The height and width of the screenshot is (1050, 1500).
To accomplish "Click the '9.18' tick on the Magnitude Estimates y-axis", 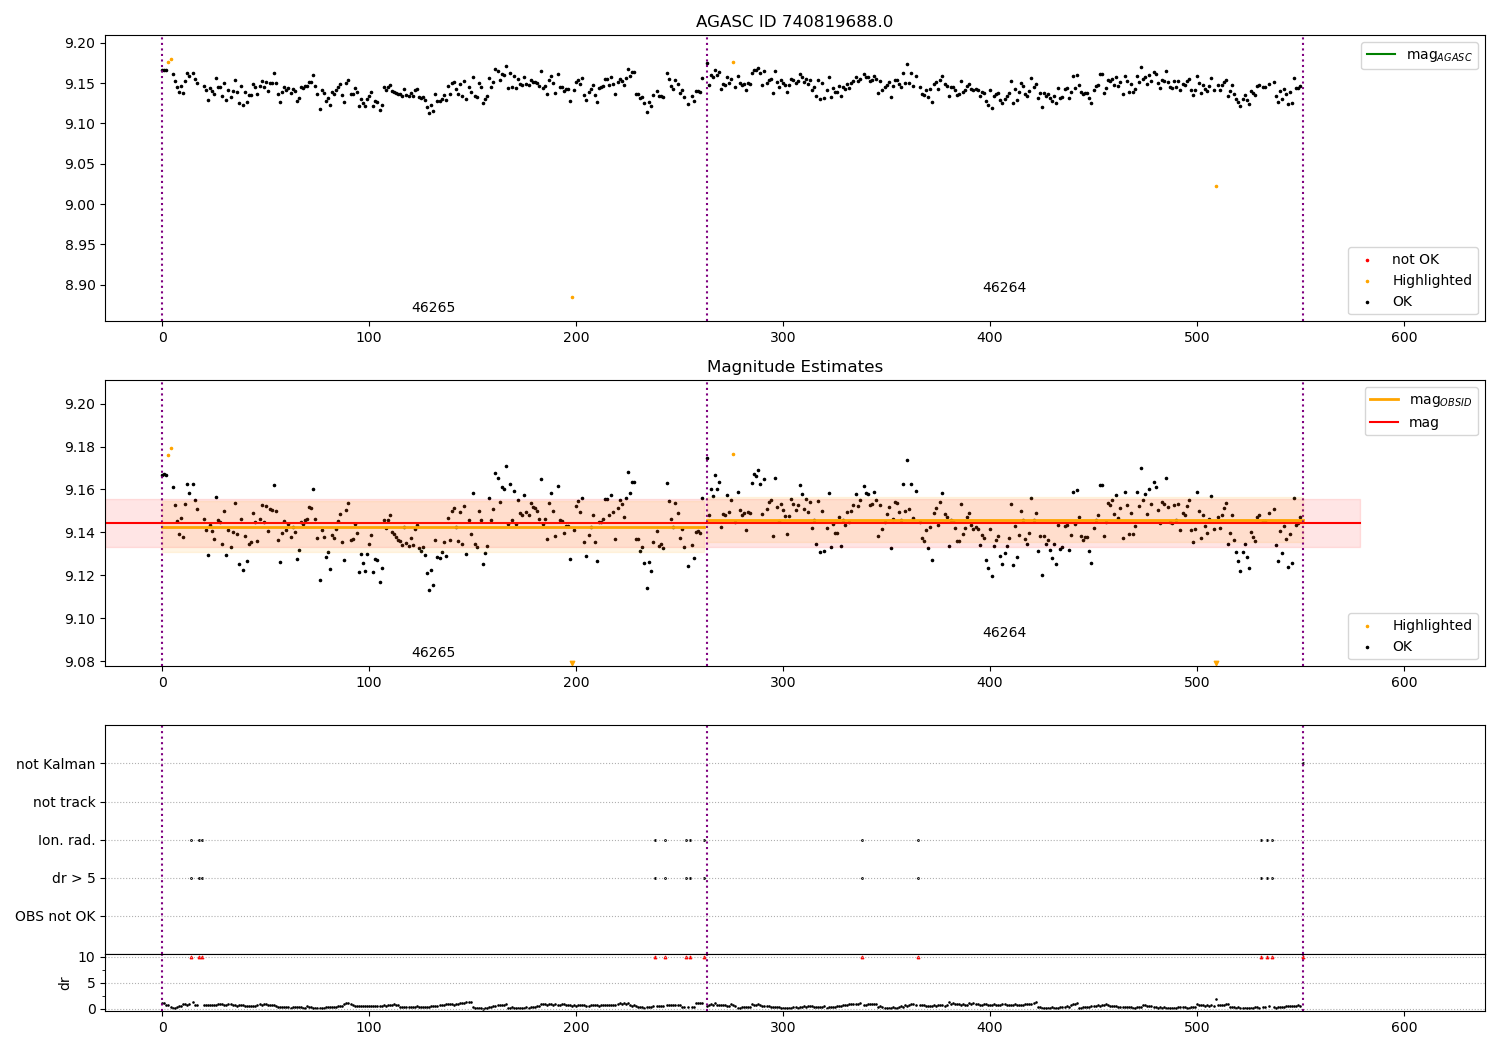I will click(81, 448).
